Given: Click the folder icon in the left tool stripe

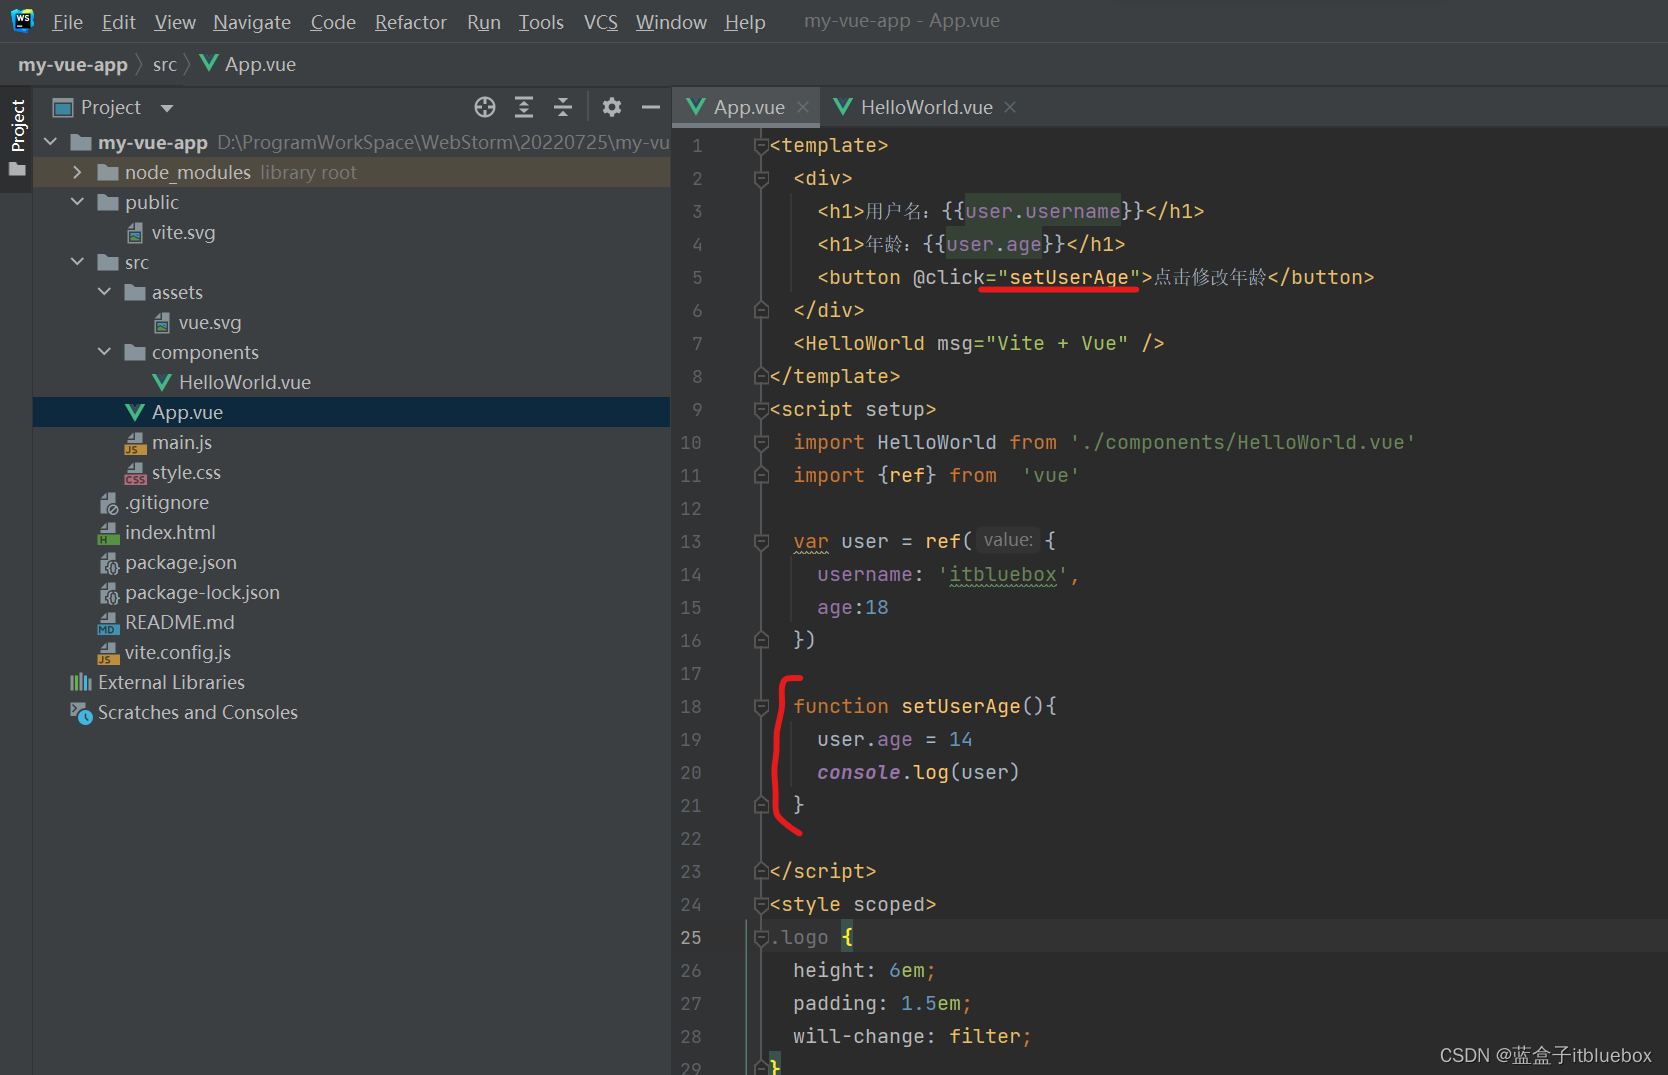Looking at the screenshot, I should coord(17,170).
